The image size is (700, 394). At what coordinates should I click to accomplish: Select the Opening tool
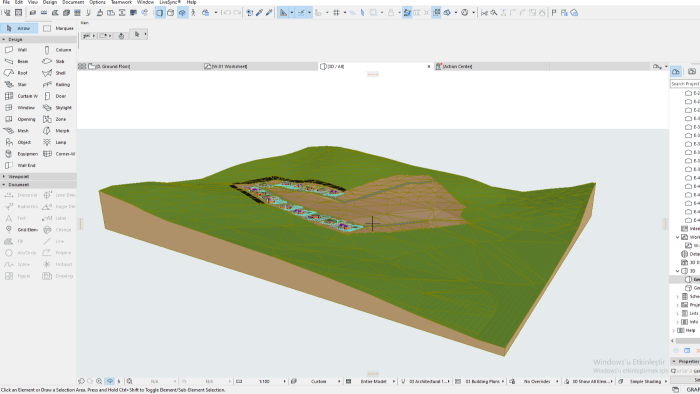click(x=19, y=119)
